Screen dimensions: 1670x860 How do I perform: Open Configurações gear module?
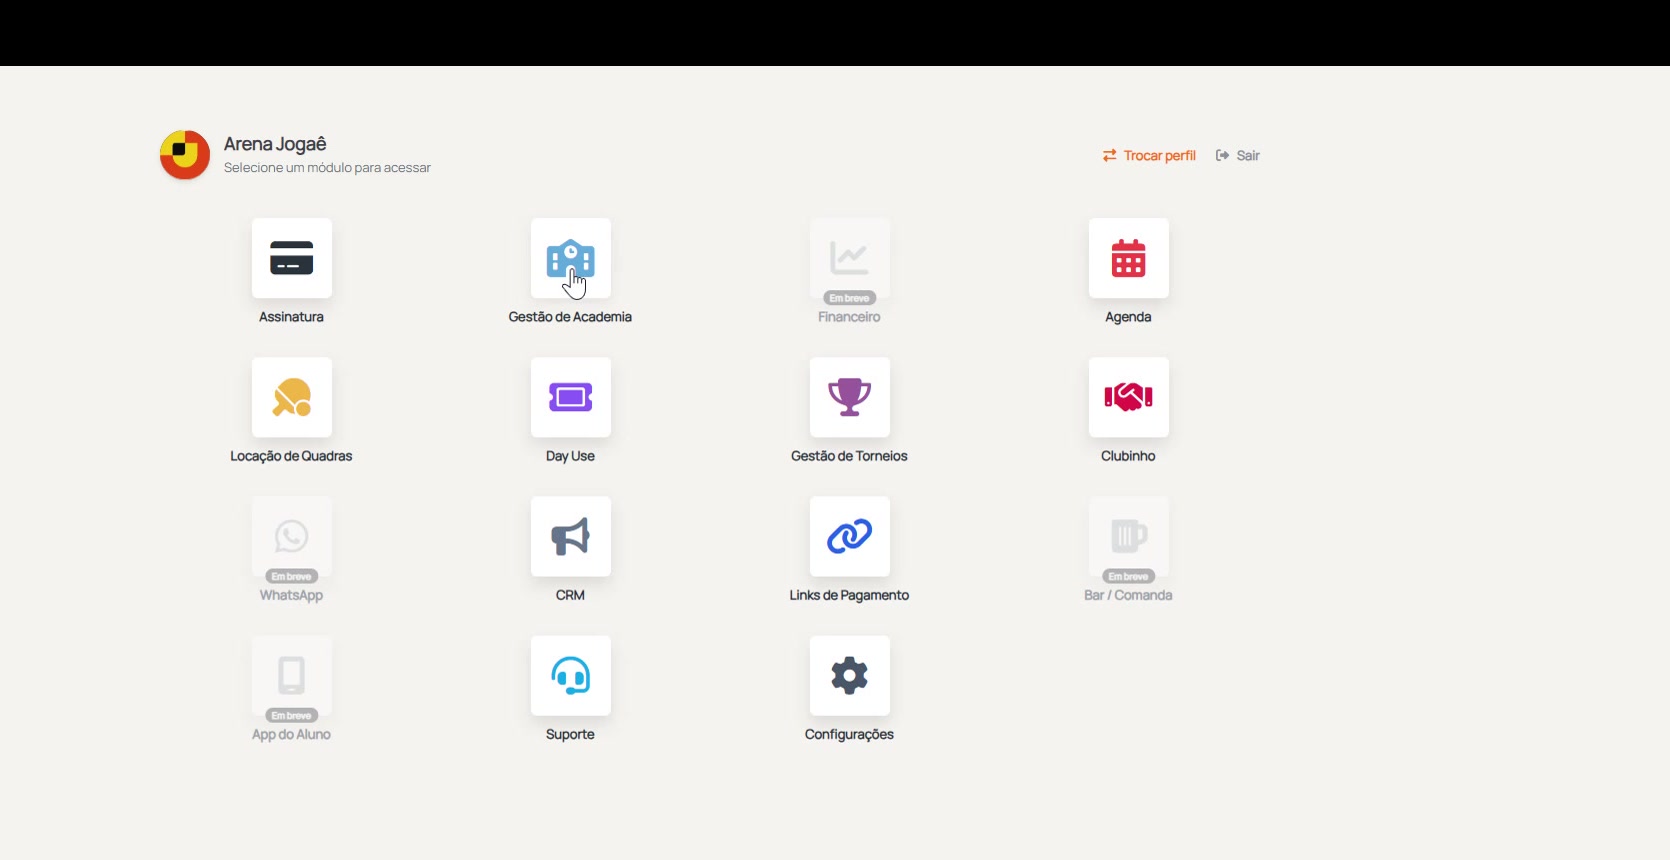coord(849,675)
